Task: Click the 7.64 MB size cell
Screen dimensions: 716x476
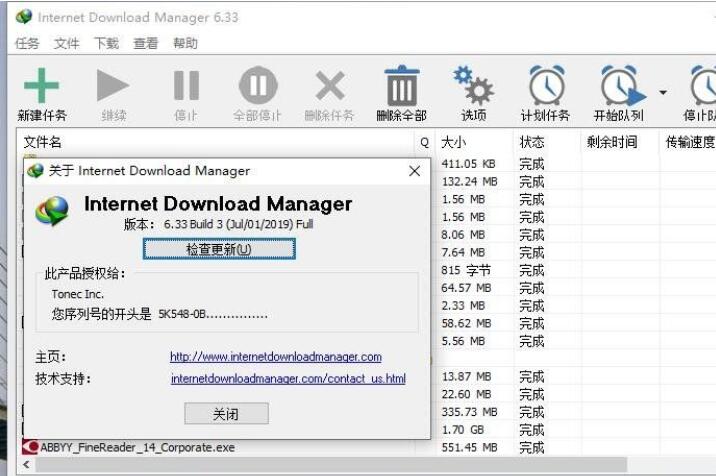Action: [463, 252]
